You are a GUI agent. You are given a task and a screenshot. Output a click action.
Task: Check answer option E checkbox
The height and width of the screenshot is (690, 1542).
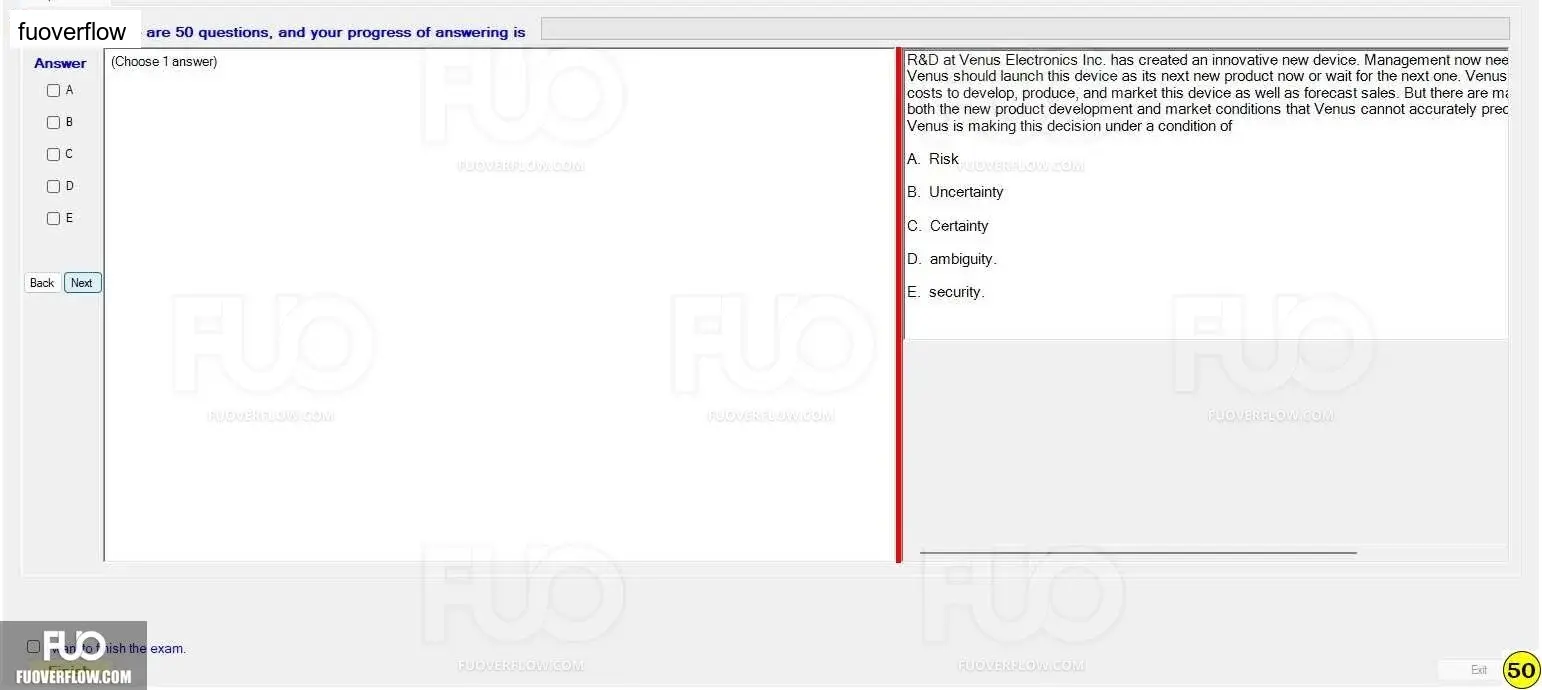coord(54,218)
